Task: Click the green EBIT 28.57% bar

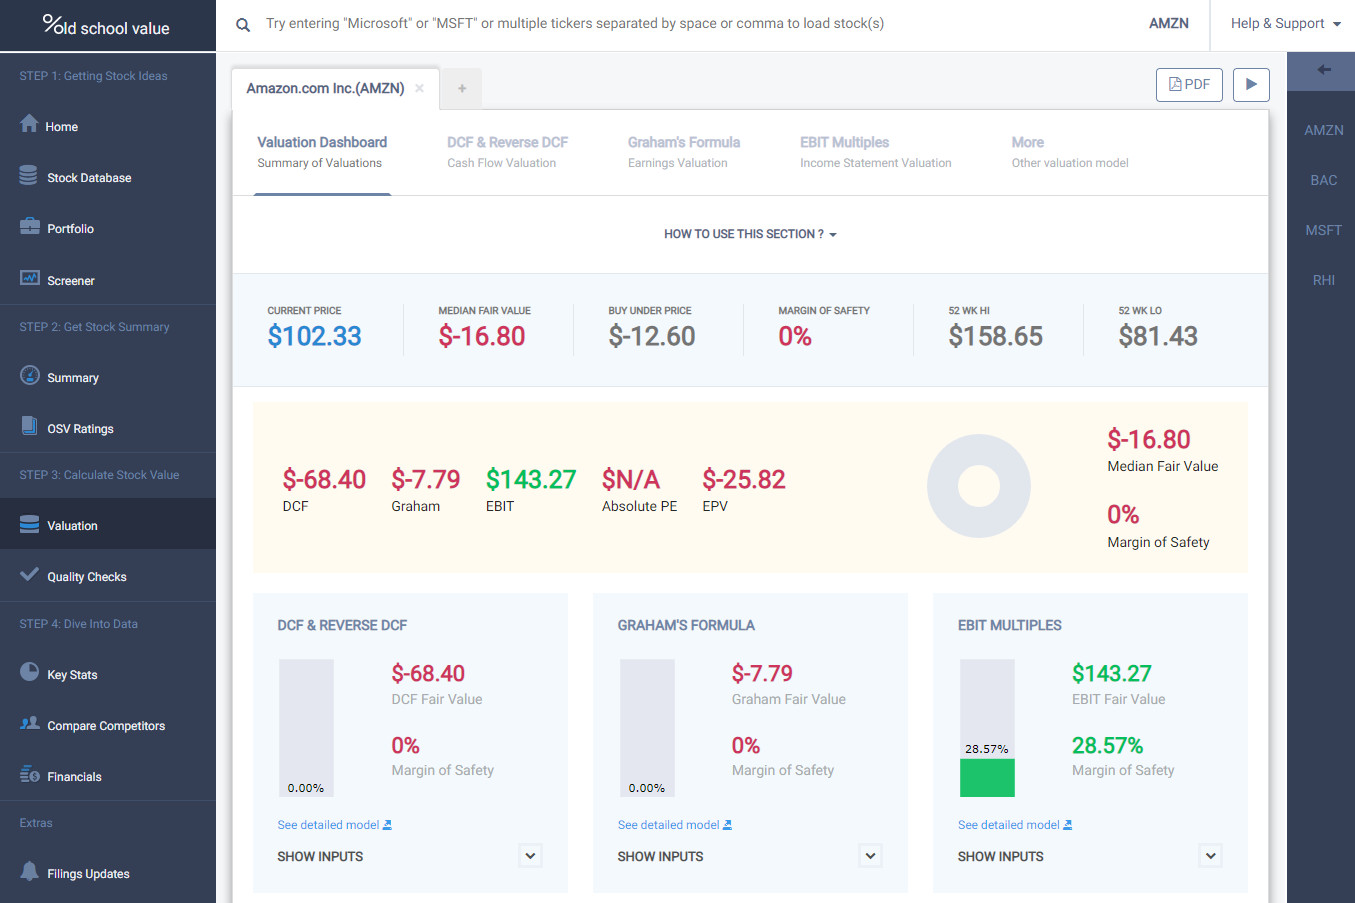Action: (987, 778)
